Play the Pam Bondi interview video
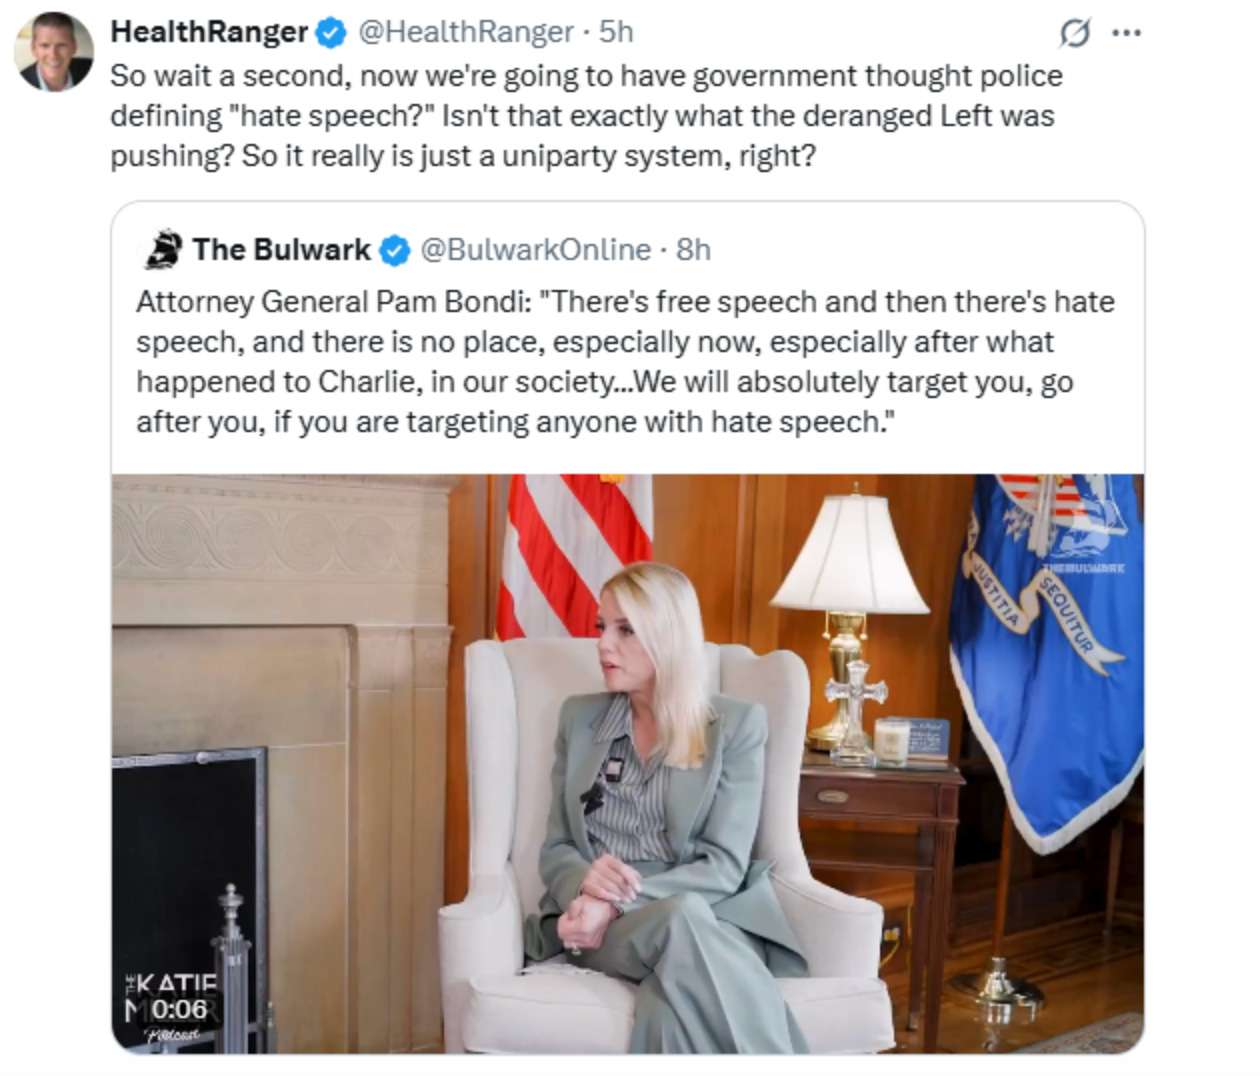Image resolution: width=1260 pixels, height=1076 pixels. coord(628,763)
